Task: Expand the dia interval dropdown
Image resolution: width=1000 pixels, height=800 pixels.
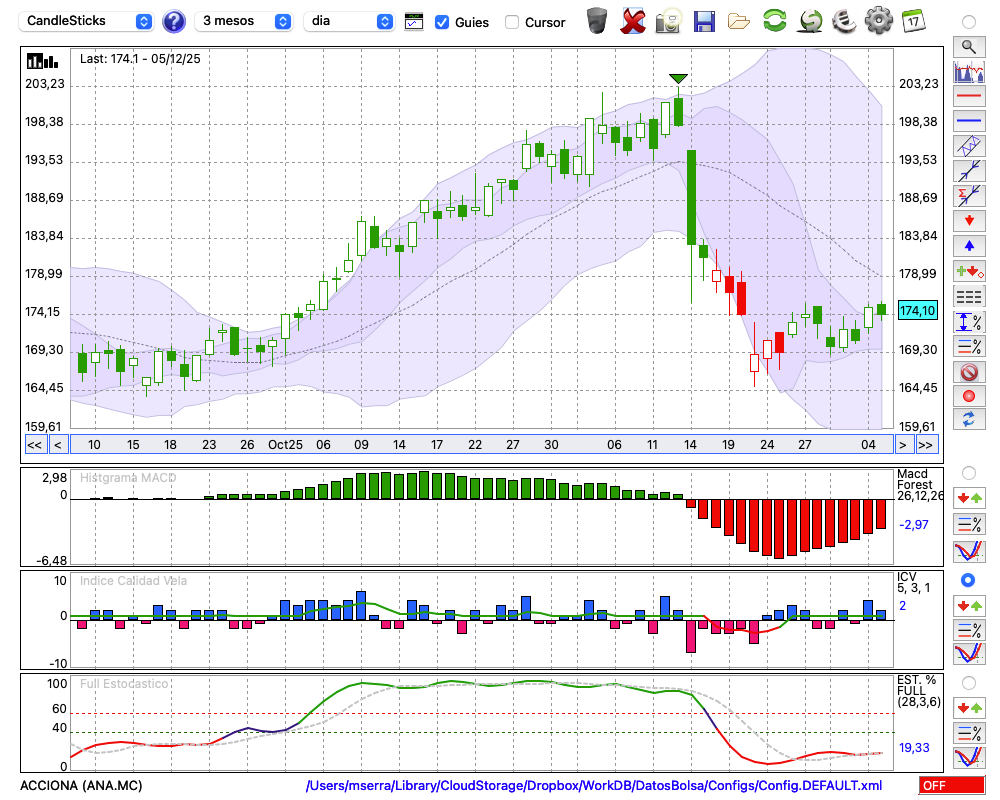Action: pyautogui.click(x=349, y=21)
